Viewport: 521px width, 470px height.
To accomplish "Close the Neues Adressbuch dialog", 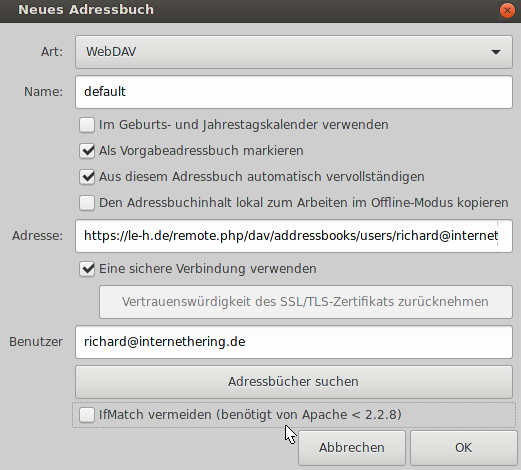I will coord(507,11).
